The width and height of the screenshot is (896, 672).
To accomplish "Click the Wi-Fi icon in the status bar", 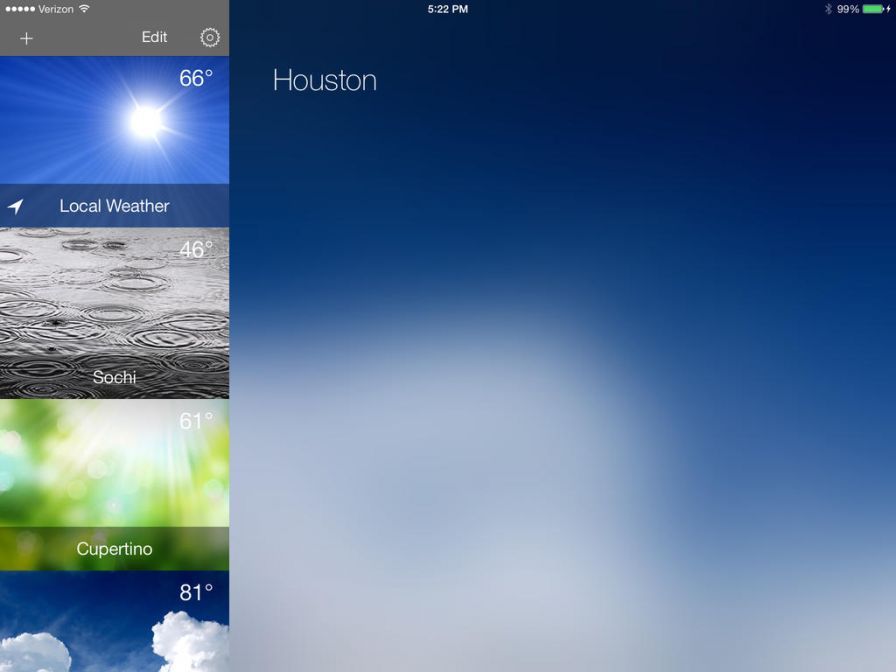I will (x=84, y=9).
